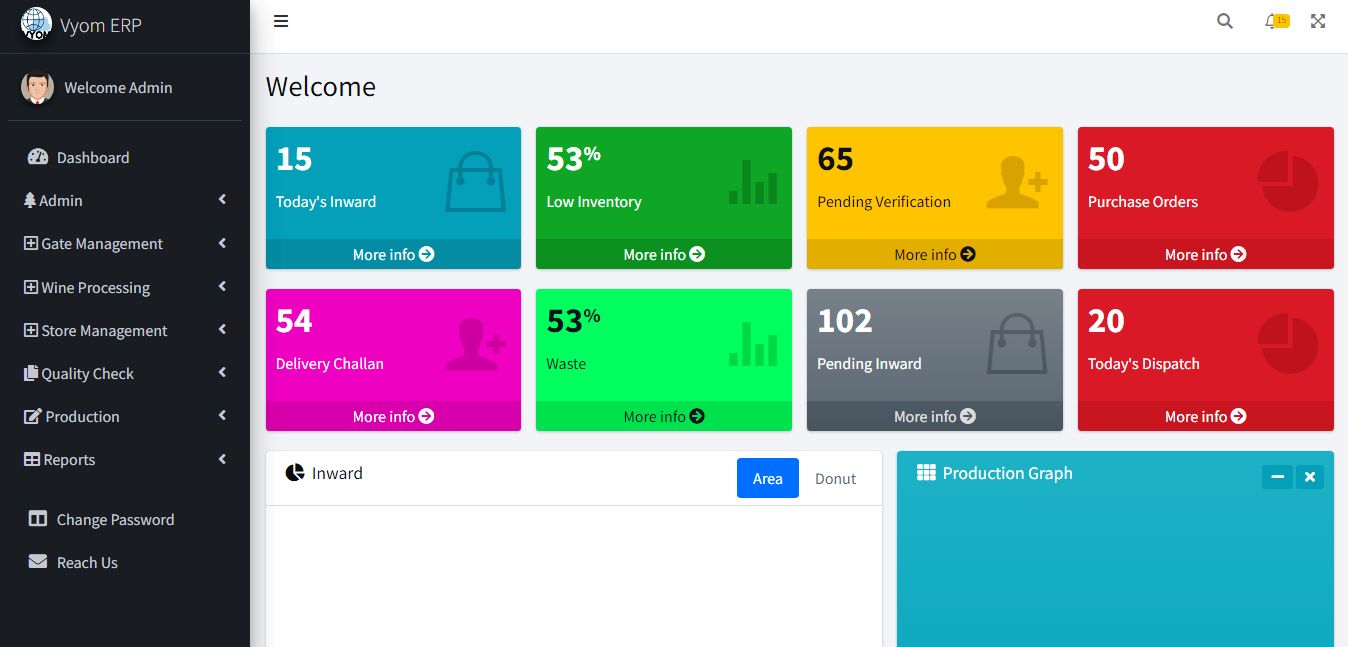The image size is (1348, 647).
Task: Click the hamburger menu sidebar toggle
Action: coord(281,21)
